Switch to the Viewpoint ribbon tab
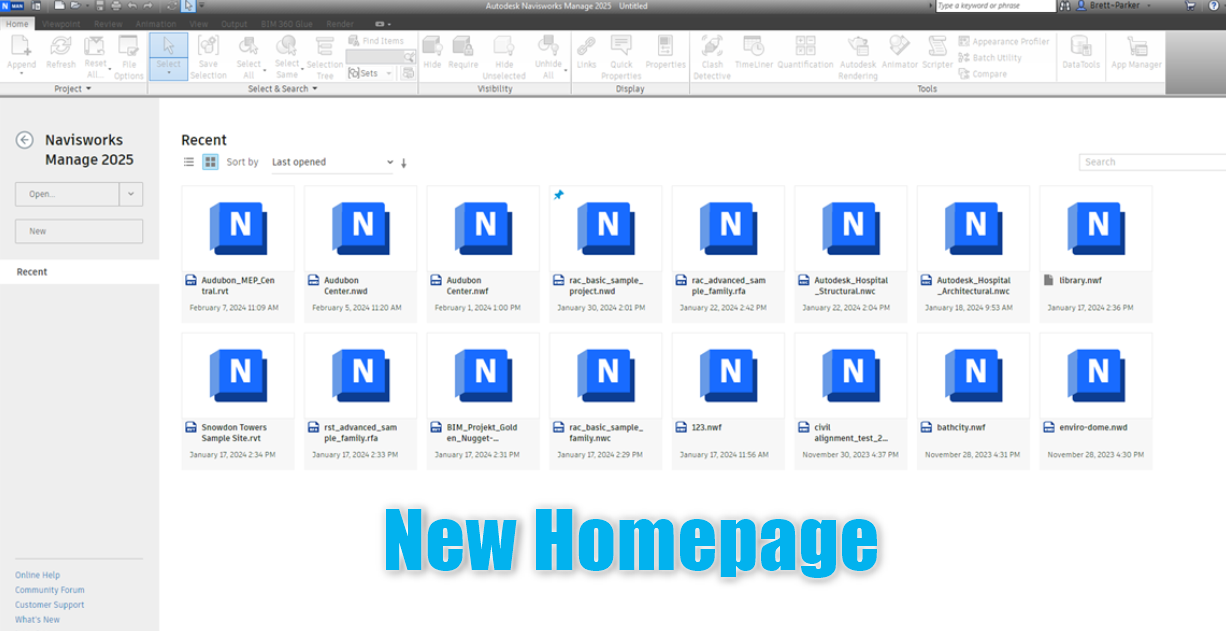This screenshot has width=1226, height=631. click(x=61, y=22)
